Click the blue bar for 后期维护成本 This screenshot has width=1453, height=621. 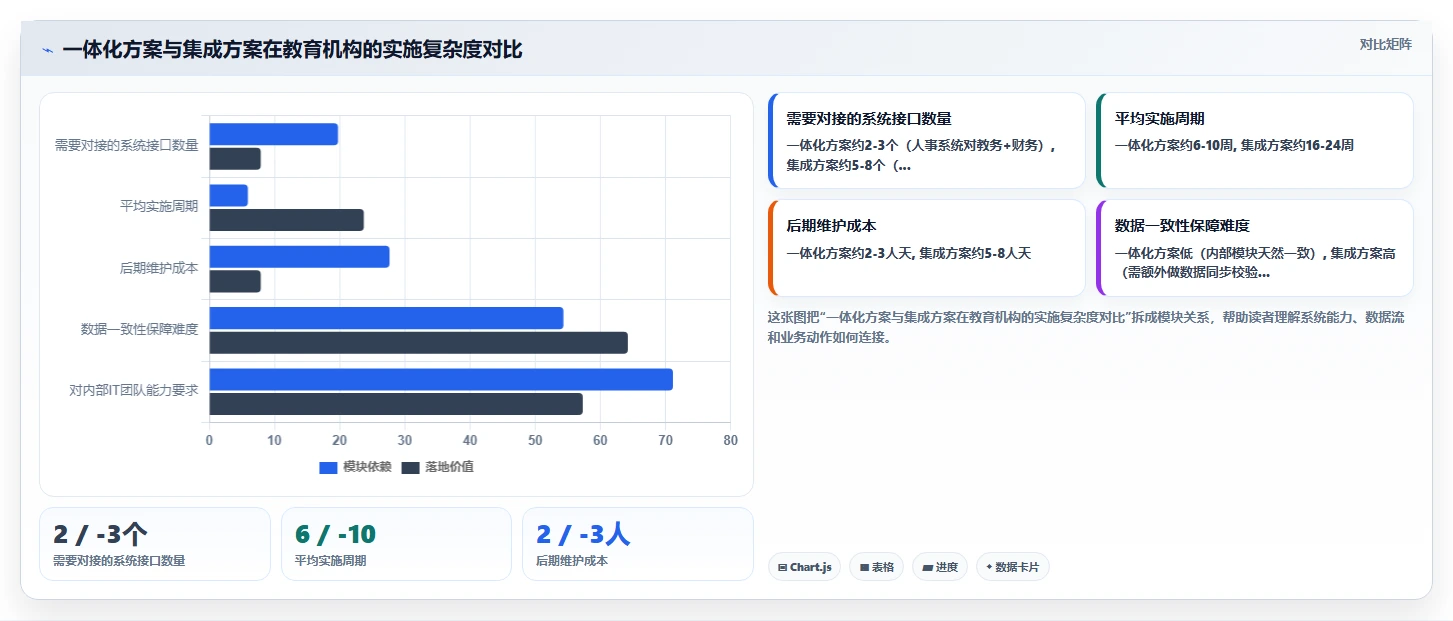coord(299,257)
